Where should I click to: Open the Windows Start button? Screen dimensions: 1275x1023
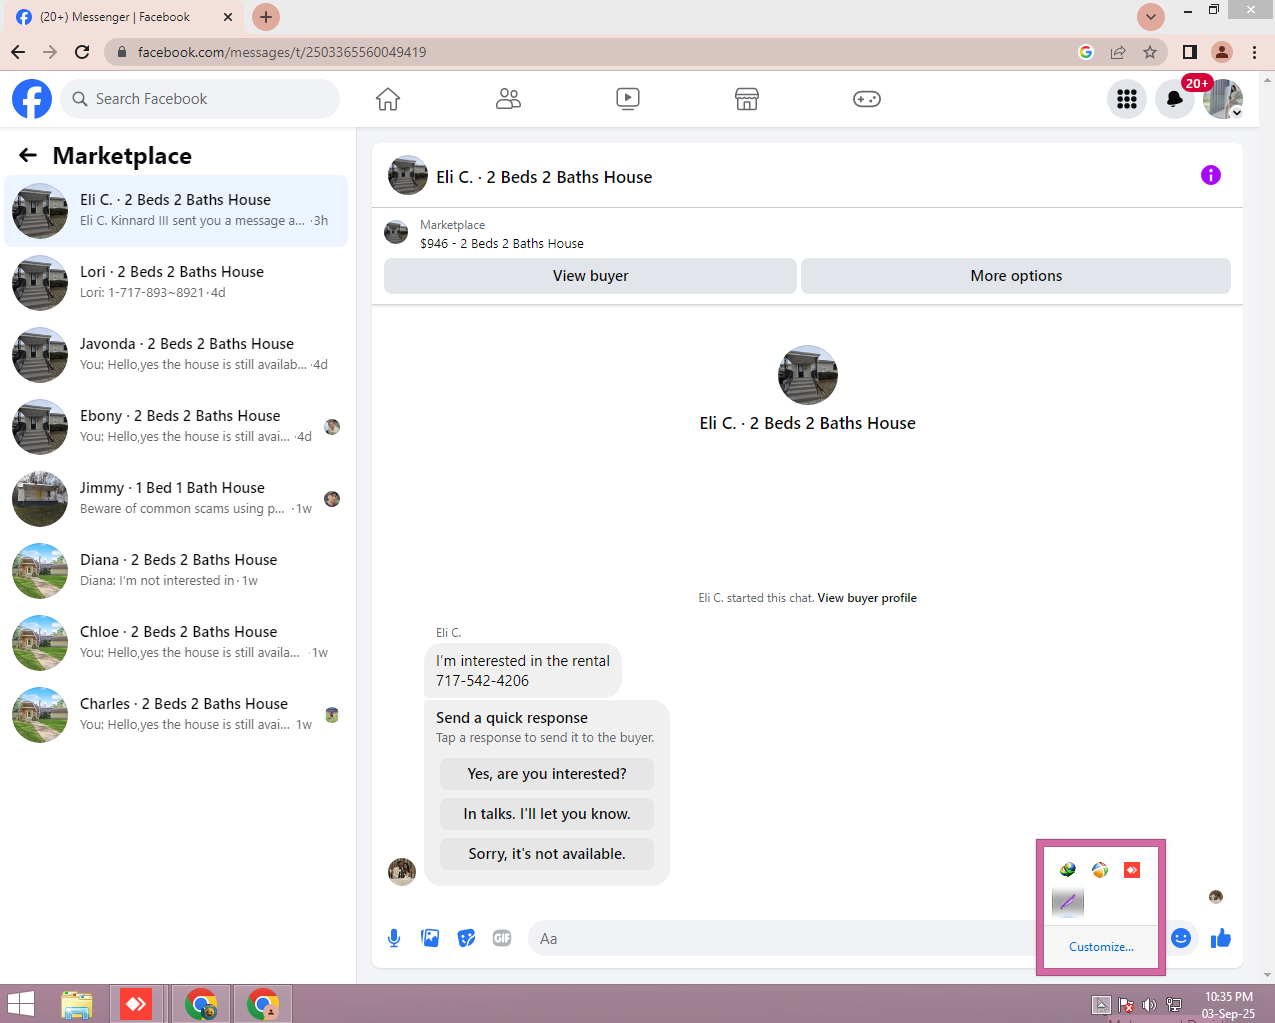click(x=21, y=1004)
